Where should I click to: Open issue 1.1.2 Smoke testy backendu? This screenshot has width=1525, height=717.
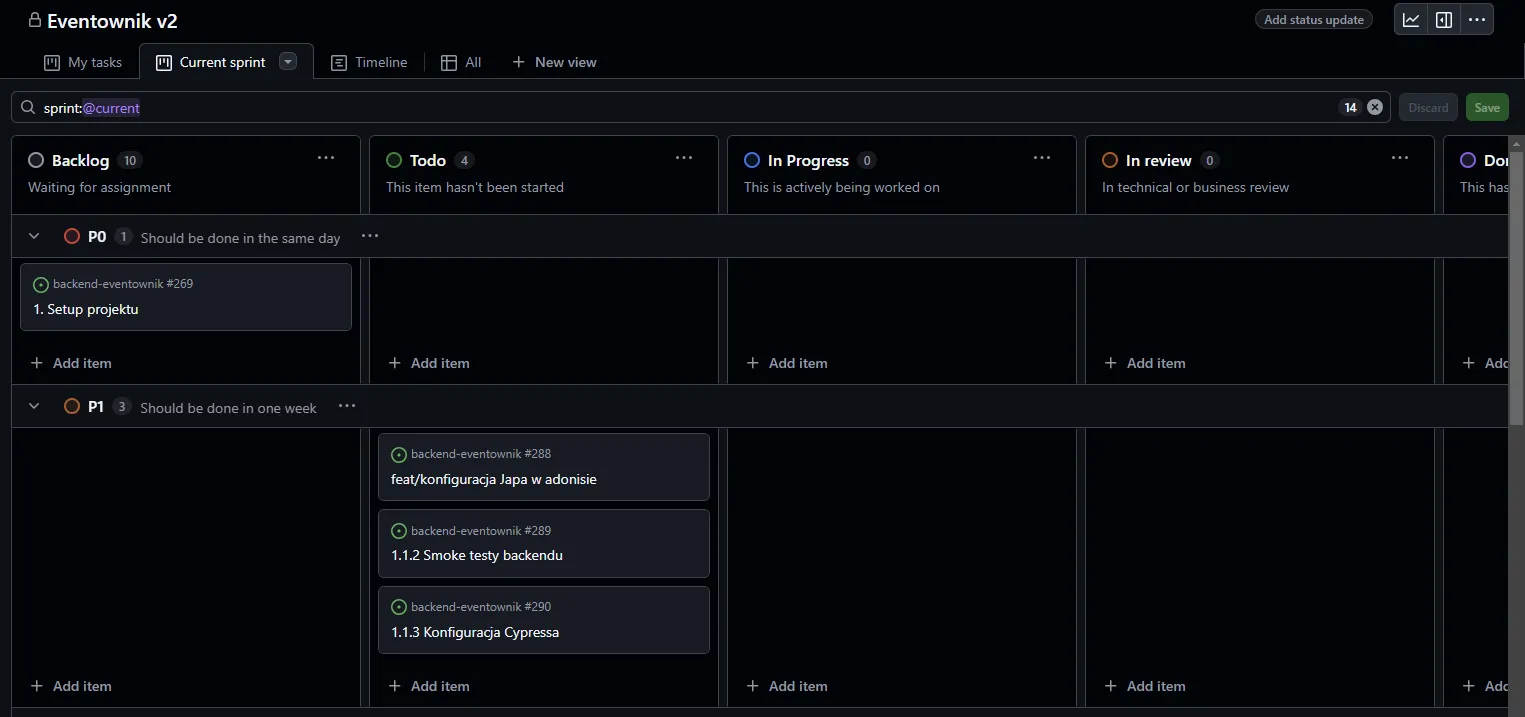click(477, 555)
